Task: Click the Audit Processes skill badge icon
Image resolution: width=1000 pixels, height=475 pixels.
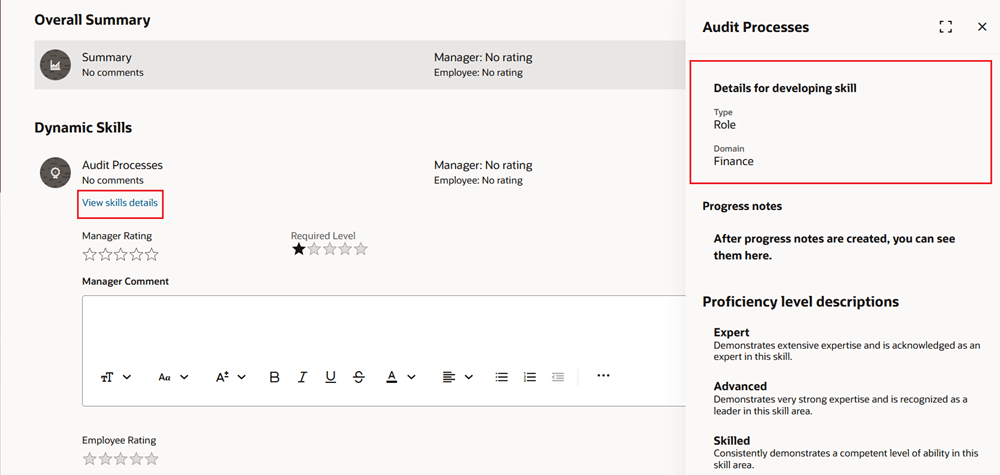Action: pos(55,172)
